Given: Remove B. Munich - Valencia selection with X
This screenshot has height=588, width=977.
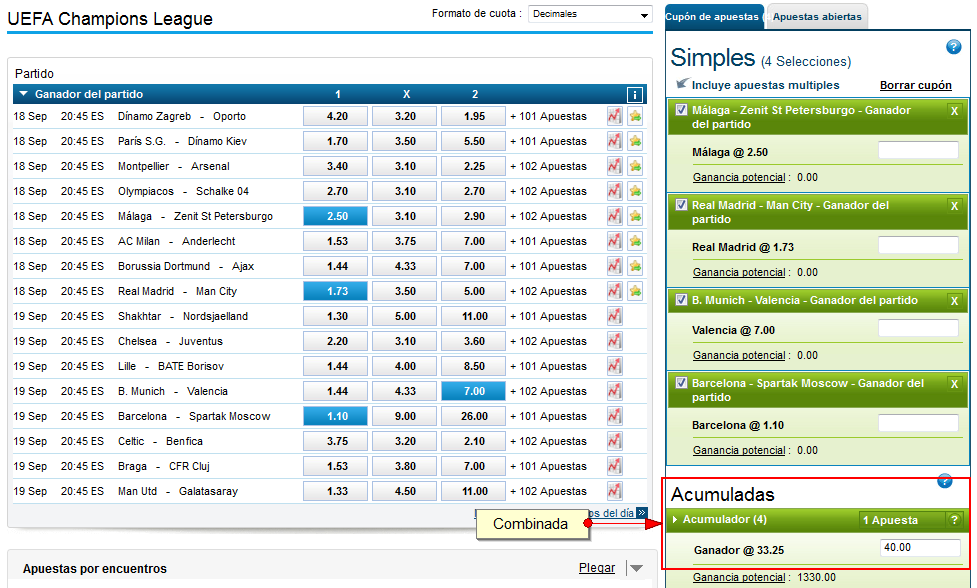Looking at the screenshot, I should (953, 301).
